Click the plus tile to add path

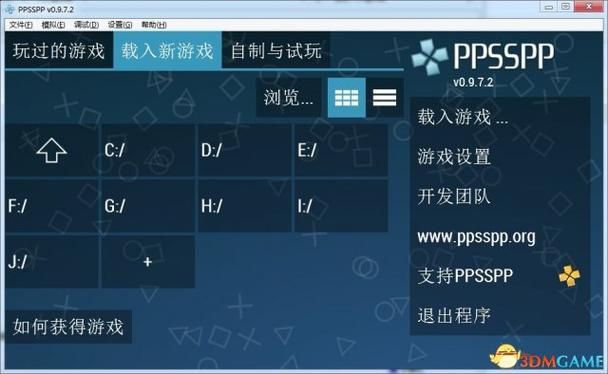148,262
